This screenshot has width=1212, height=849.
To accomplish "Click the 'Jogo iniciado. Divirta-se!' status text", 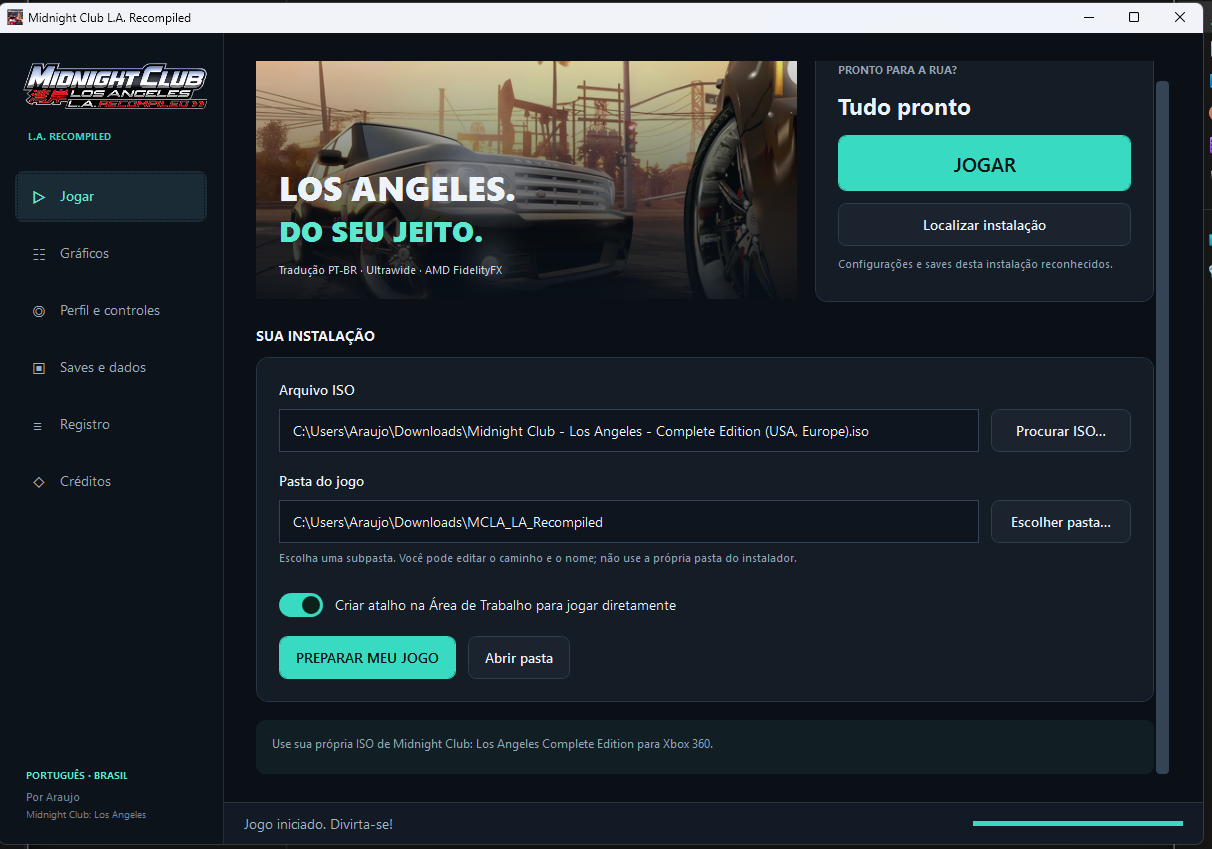I will coord(318,825).
